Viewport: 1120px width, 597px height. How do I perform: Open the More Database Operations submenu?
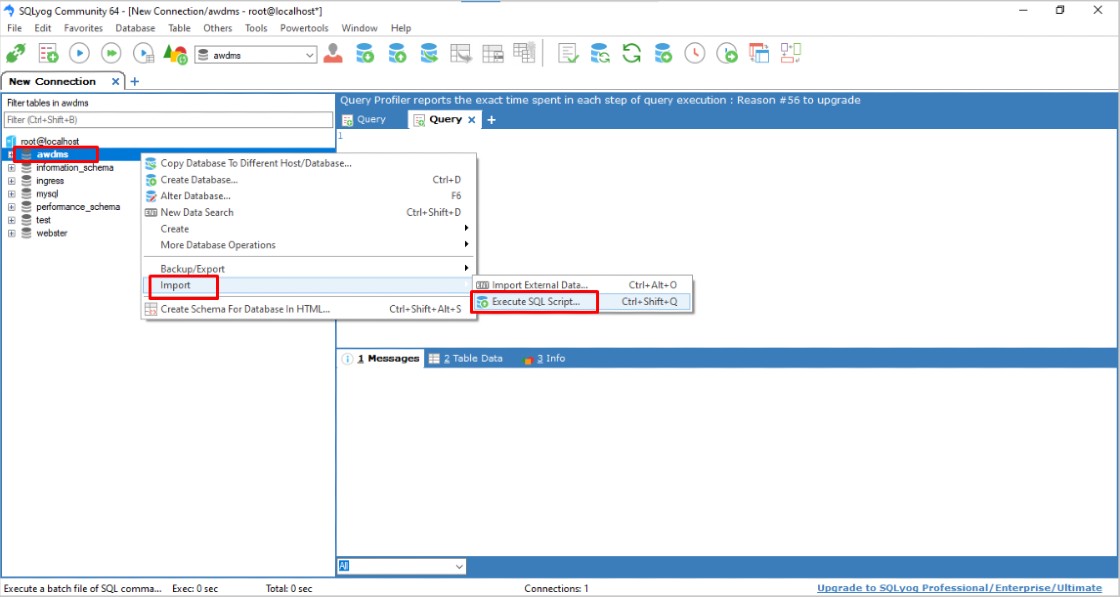[x=309, y=245]
